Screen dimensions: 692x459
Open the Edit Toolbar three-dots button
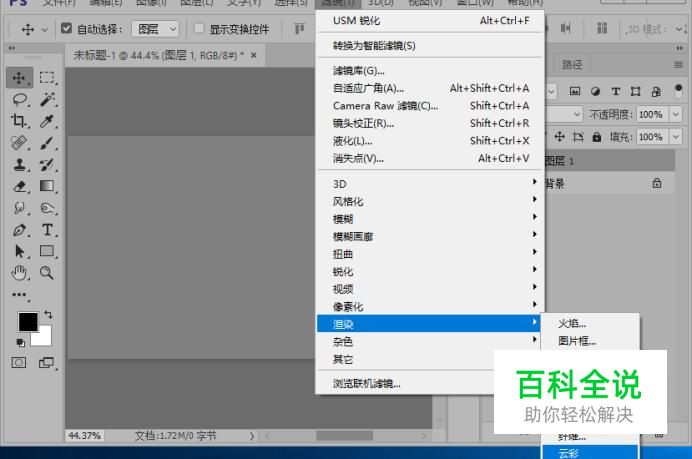point(19,294)
